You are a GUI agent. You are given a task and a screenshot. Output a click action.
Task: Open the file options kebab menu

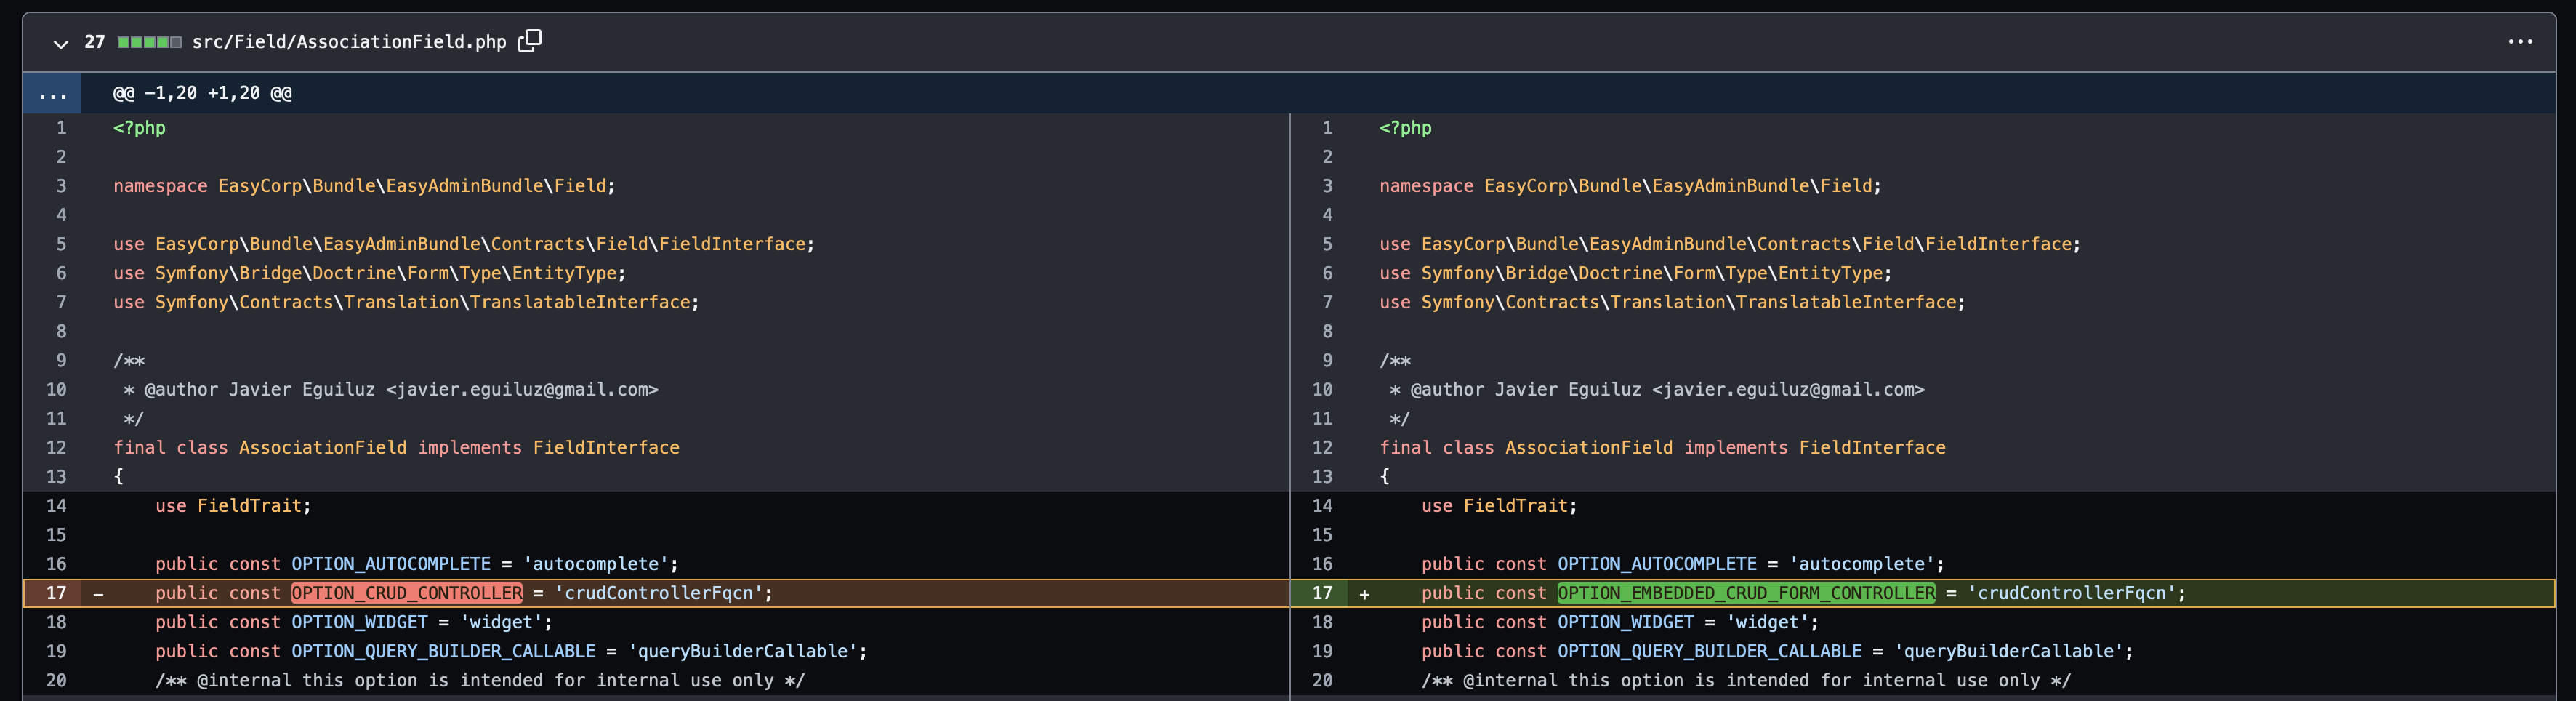pyautogui.click(x=2520, y=41)
